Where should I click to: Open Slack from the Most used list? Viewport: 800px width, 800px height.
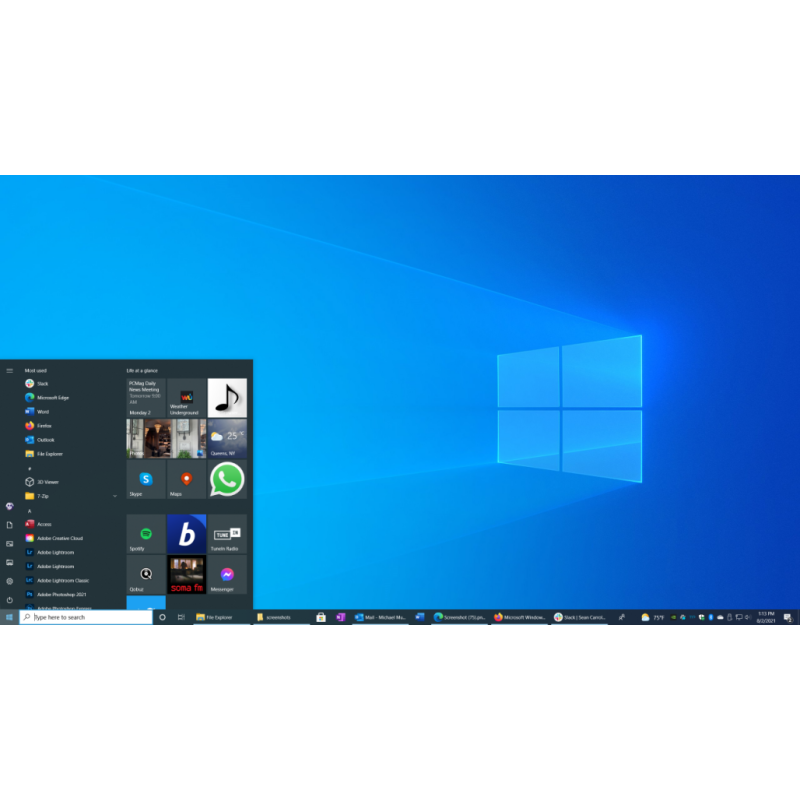point(42,383)
